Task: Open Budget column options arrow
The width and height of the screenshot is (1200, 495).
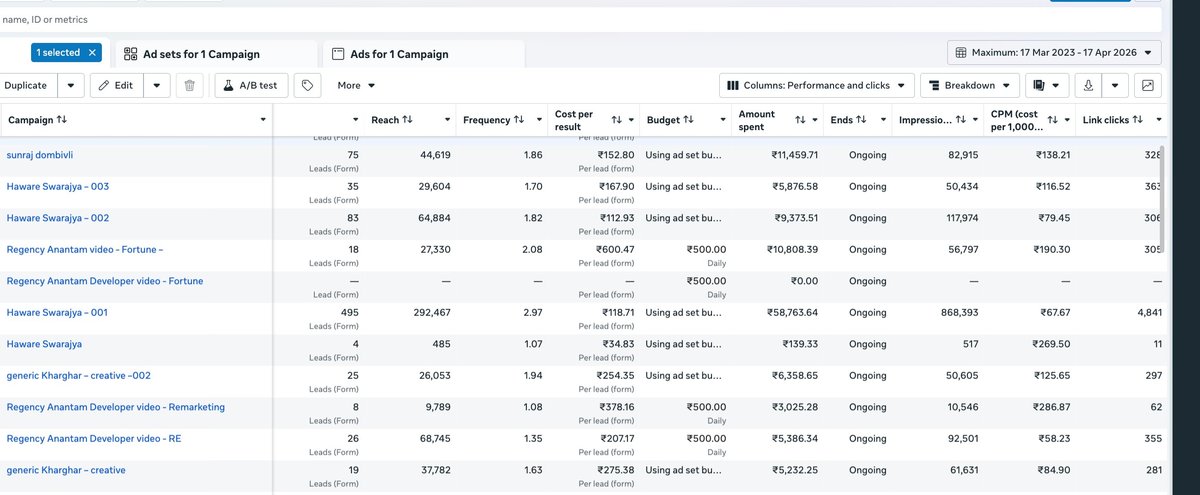Action: 722,120
